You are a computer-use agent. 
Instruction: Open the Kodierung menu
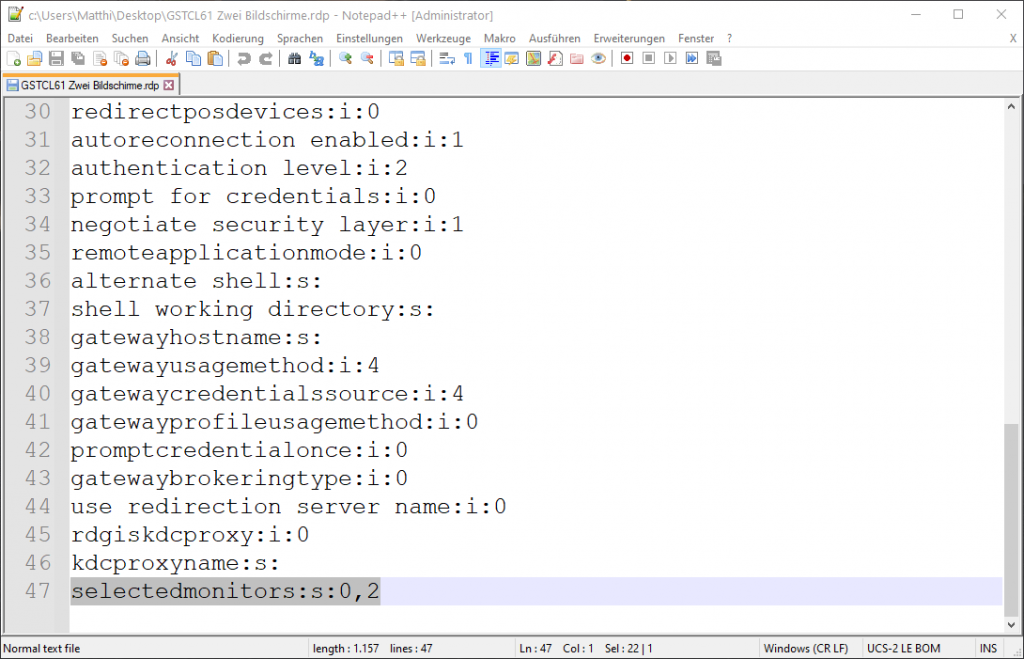pyautogui.click(x=238, y=39)
